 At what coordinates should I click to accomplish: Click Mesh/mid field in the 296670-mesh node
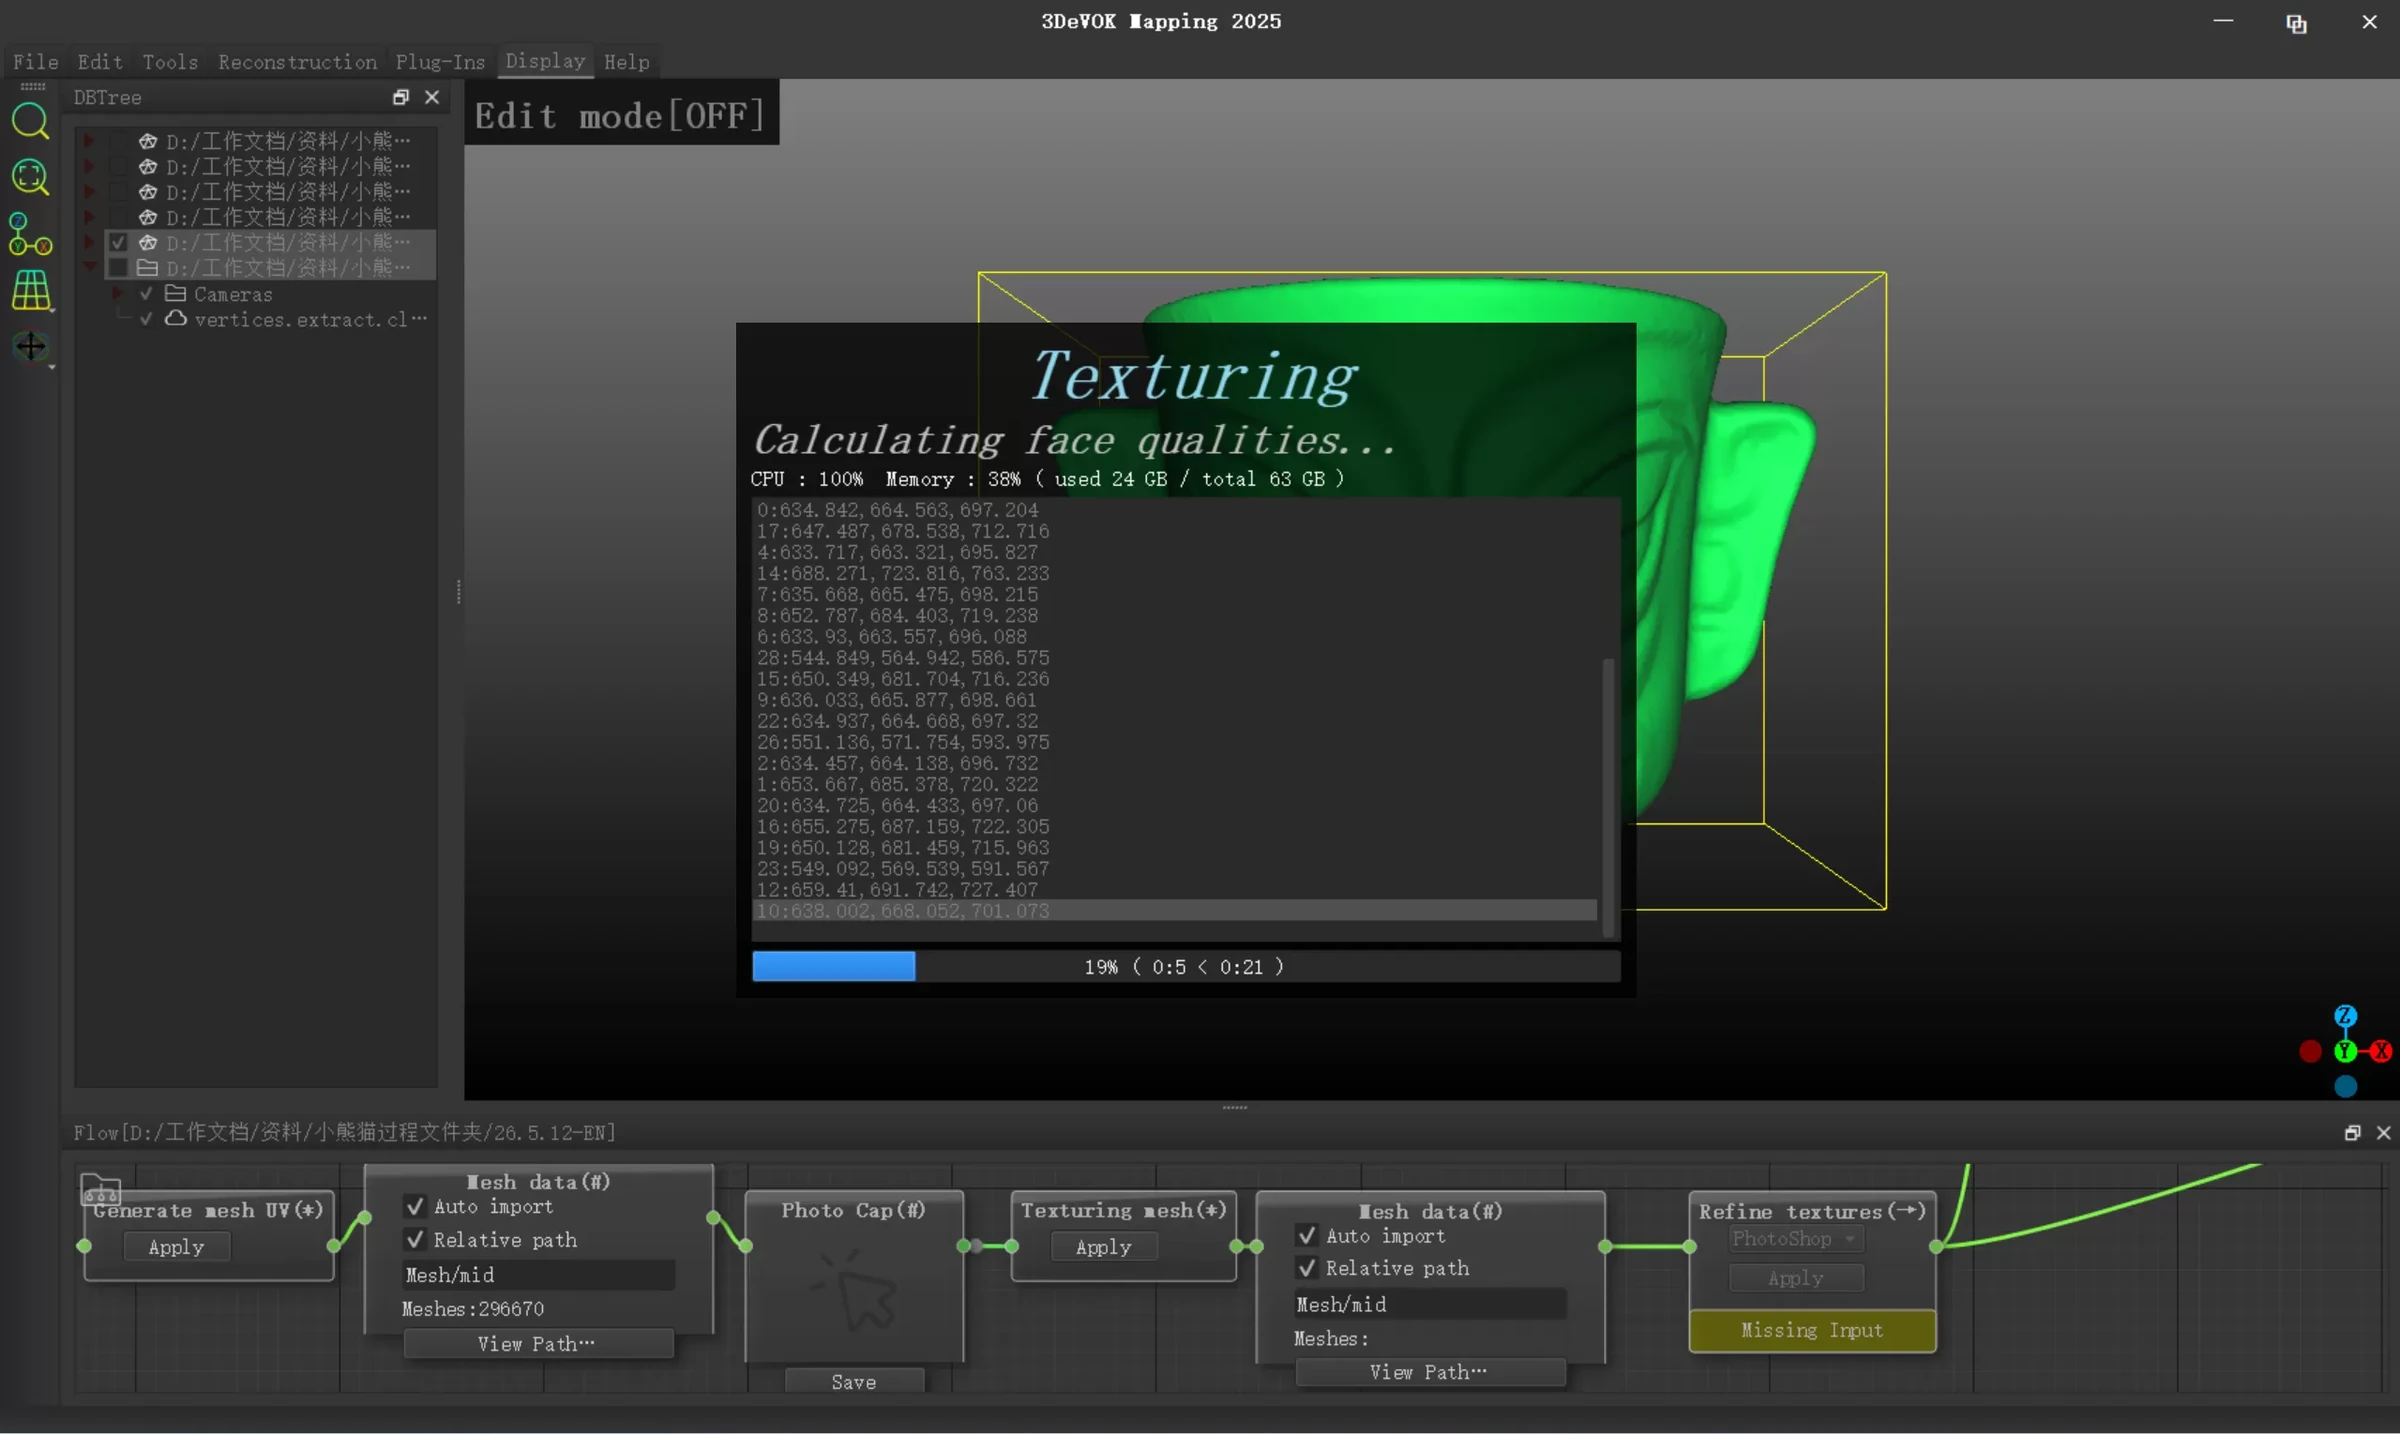coord(538,1275)
